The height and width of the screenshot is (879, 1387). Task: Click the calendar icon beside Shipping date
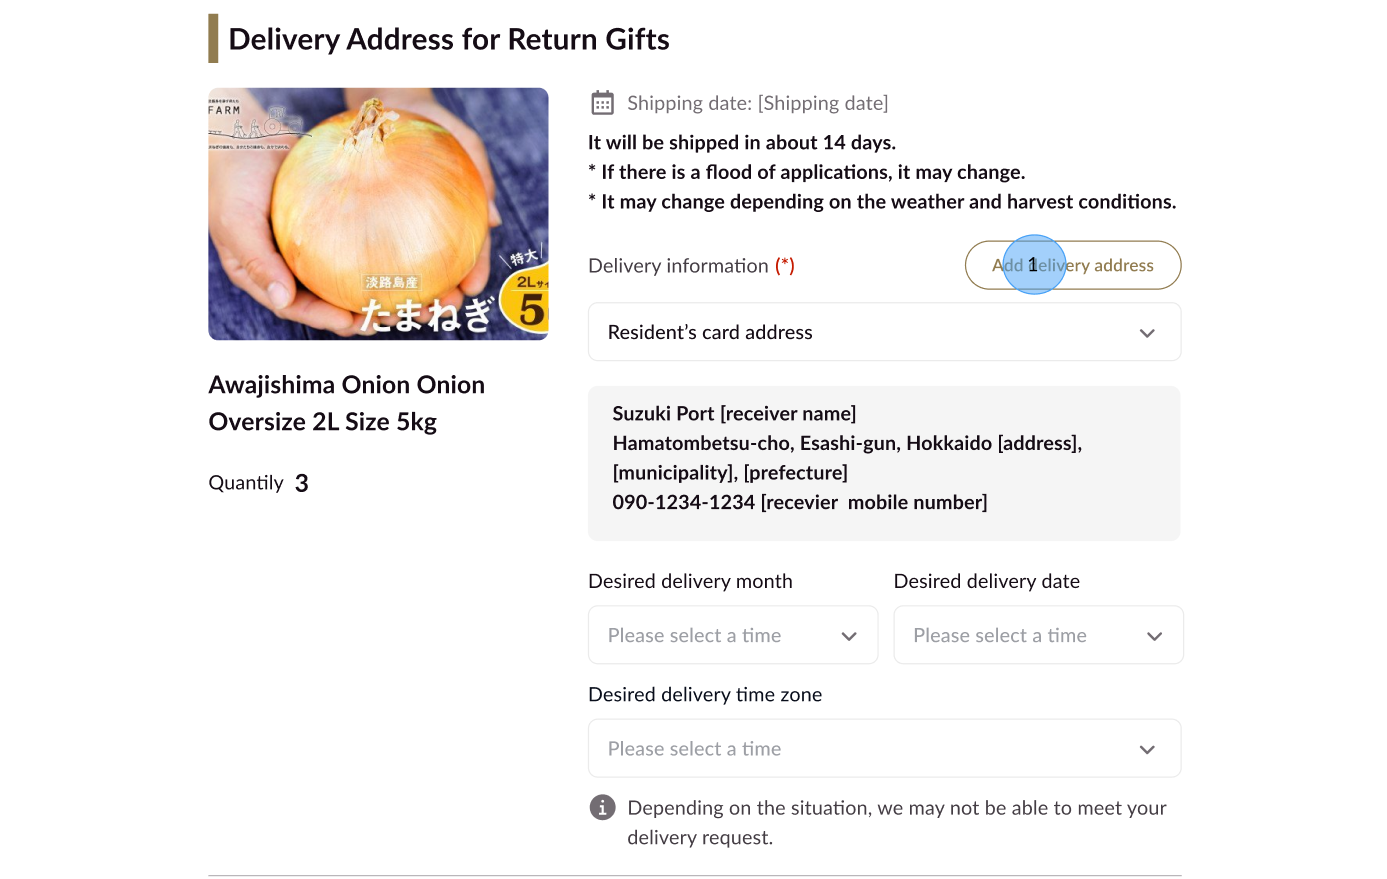602,103
